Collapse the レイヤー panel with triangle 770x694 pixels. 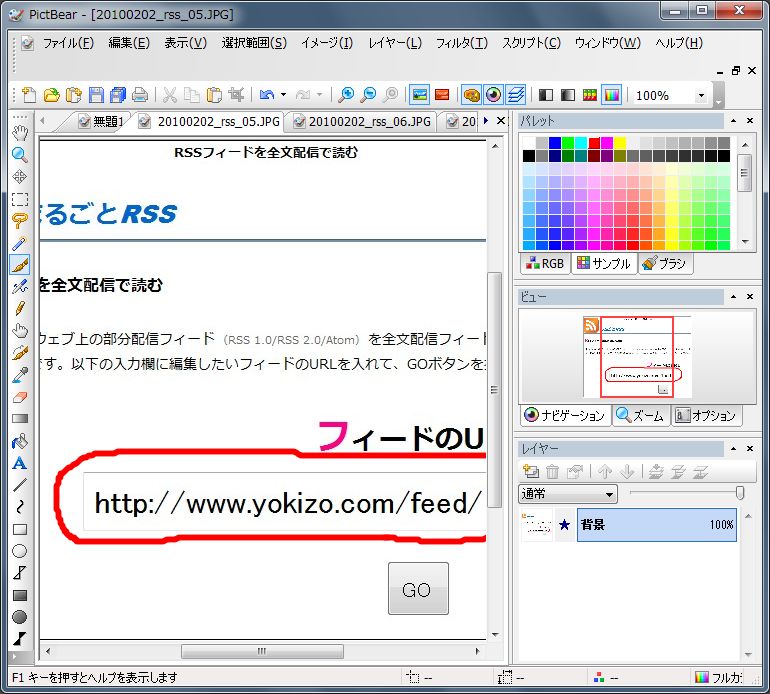(734, 448)
